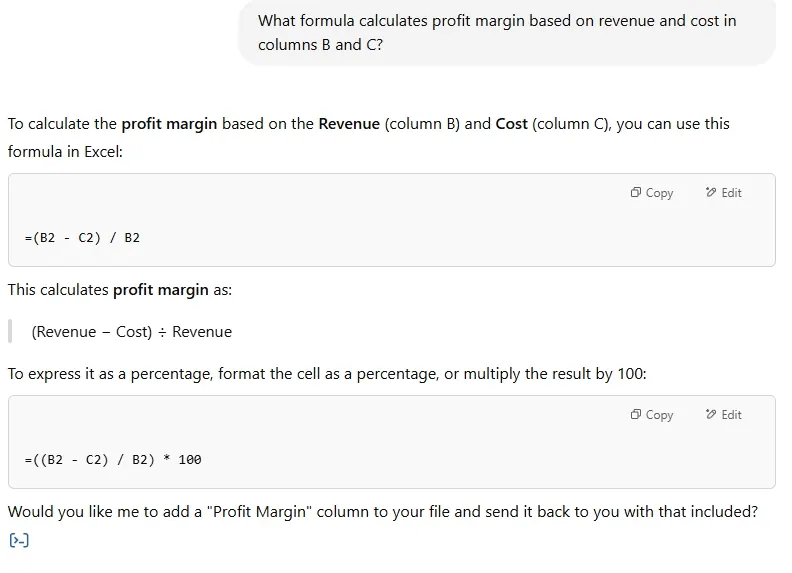
Task: Select the user question message bubble
Action: pyautogui.click(x=506, y=33)
